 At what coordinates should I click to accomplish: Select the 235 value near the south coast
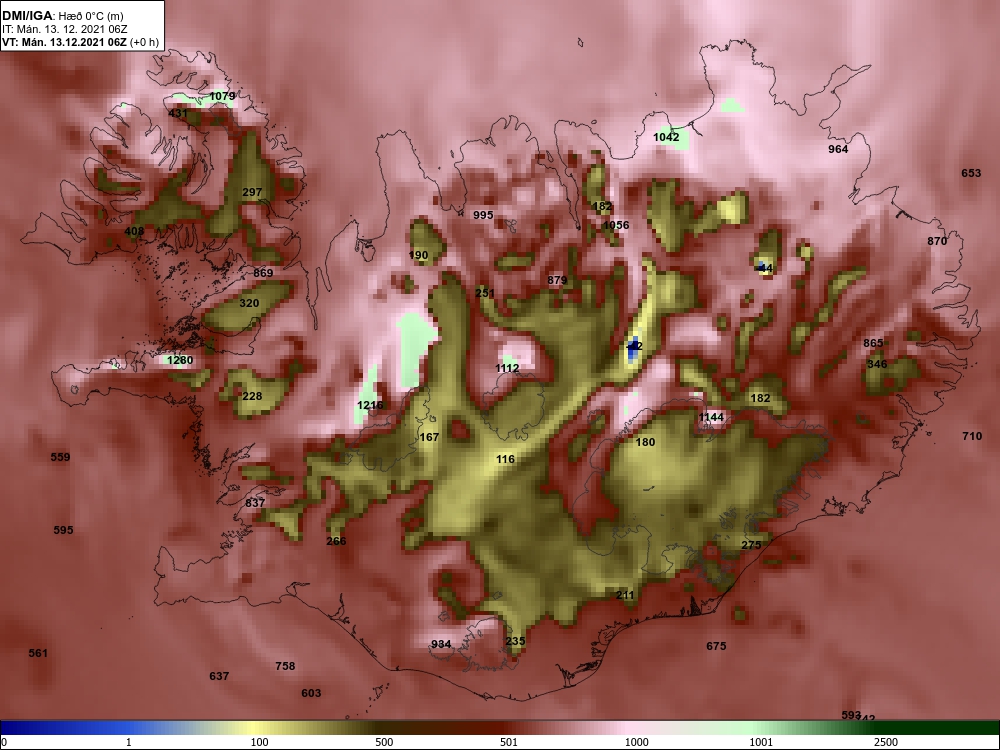pyautogui.click(x=515, y=641)
